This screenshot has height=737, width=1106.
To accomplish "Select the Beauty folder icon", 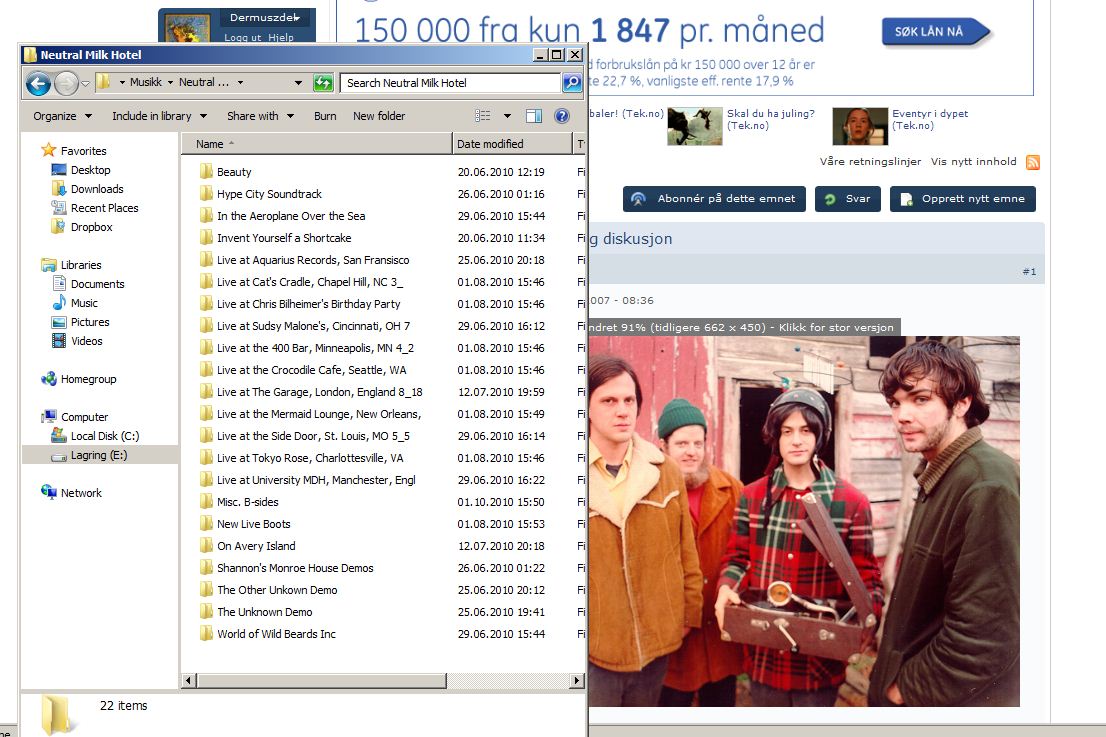I will [x=206, y=171].
